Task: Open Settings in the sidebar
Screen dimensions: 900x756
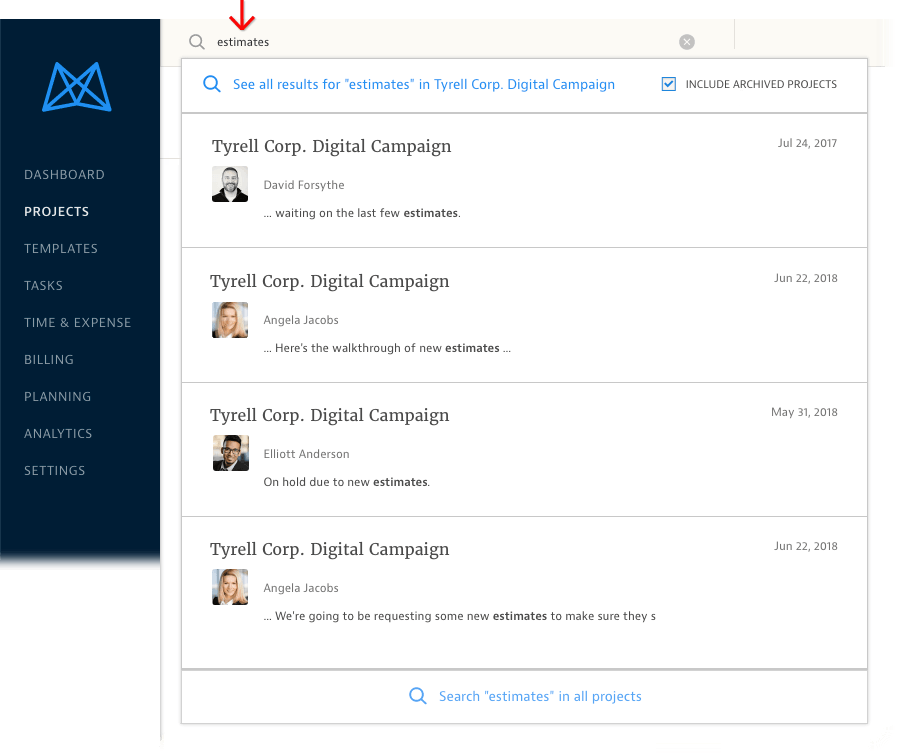Action: click(55, 471)
